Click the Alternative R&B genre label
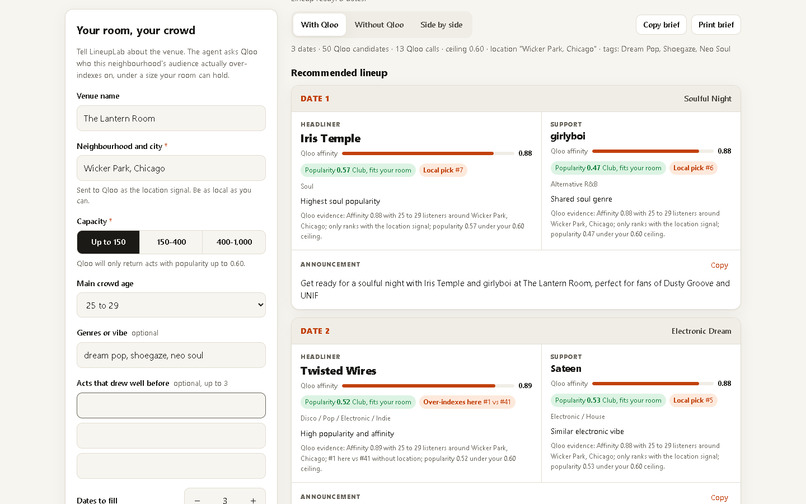 (574, 184)
